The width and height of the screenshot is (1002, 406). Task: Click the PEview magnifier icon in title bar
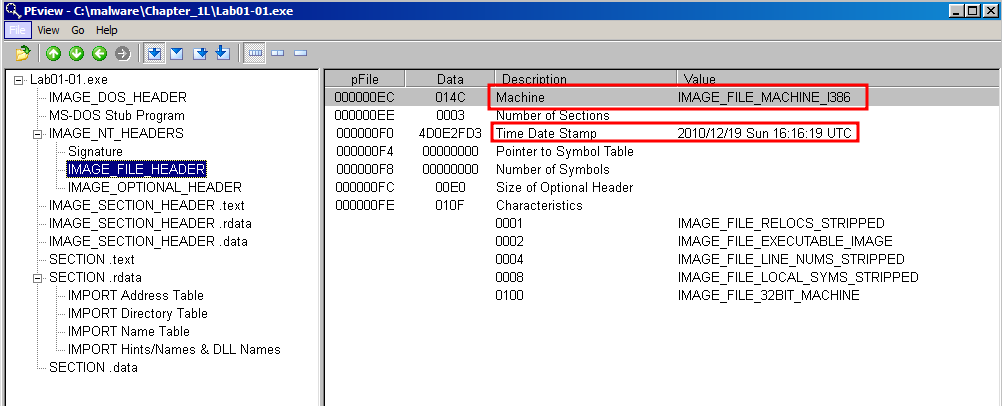tap(12, 10)
